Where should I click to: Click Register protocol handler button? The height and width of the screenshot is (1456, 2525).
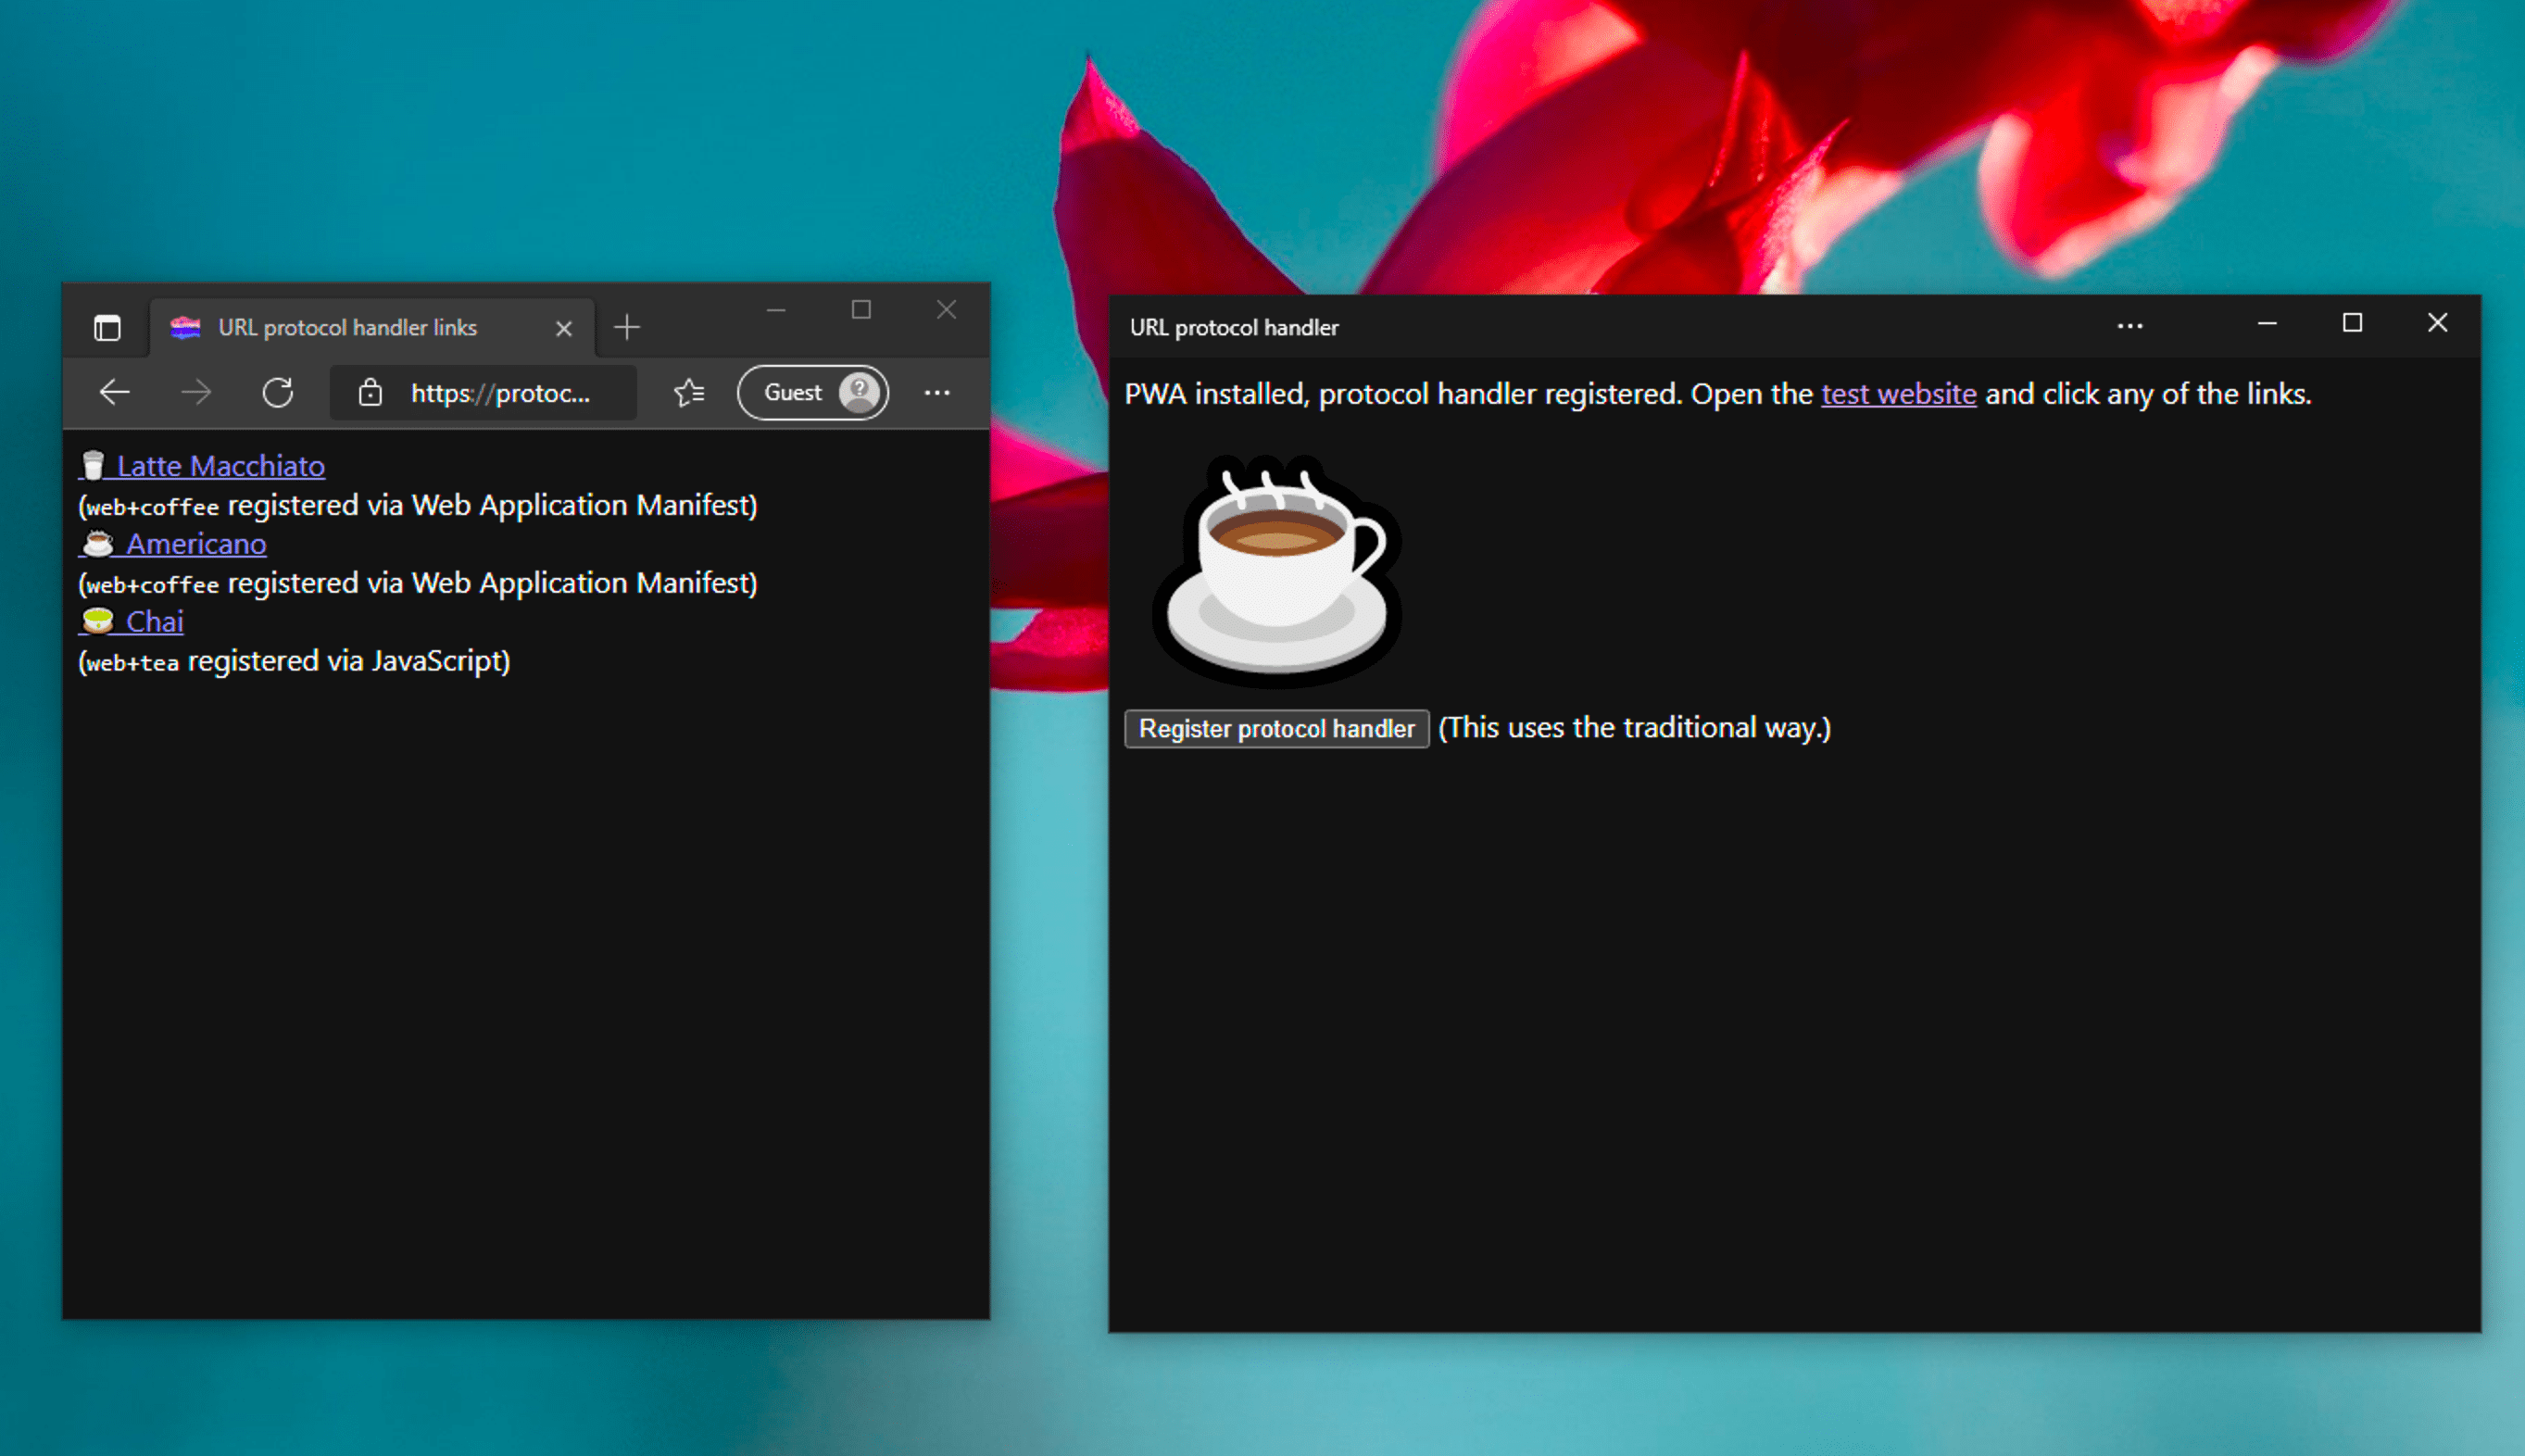click(1276, 726)
